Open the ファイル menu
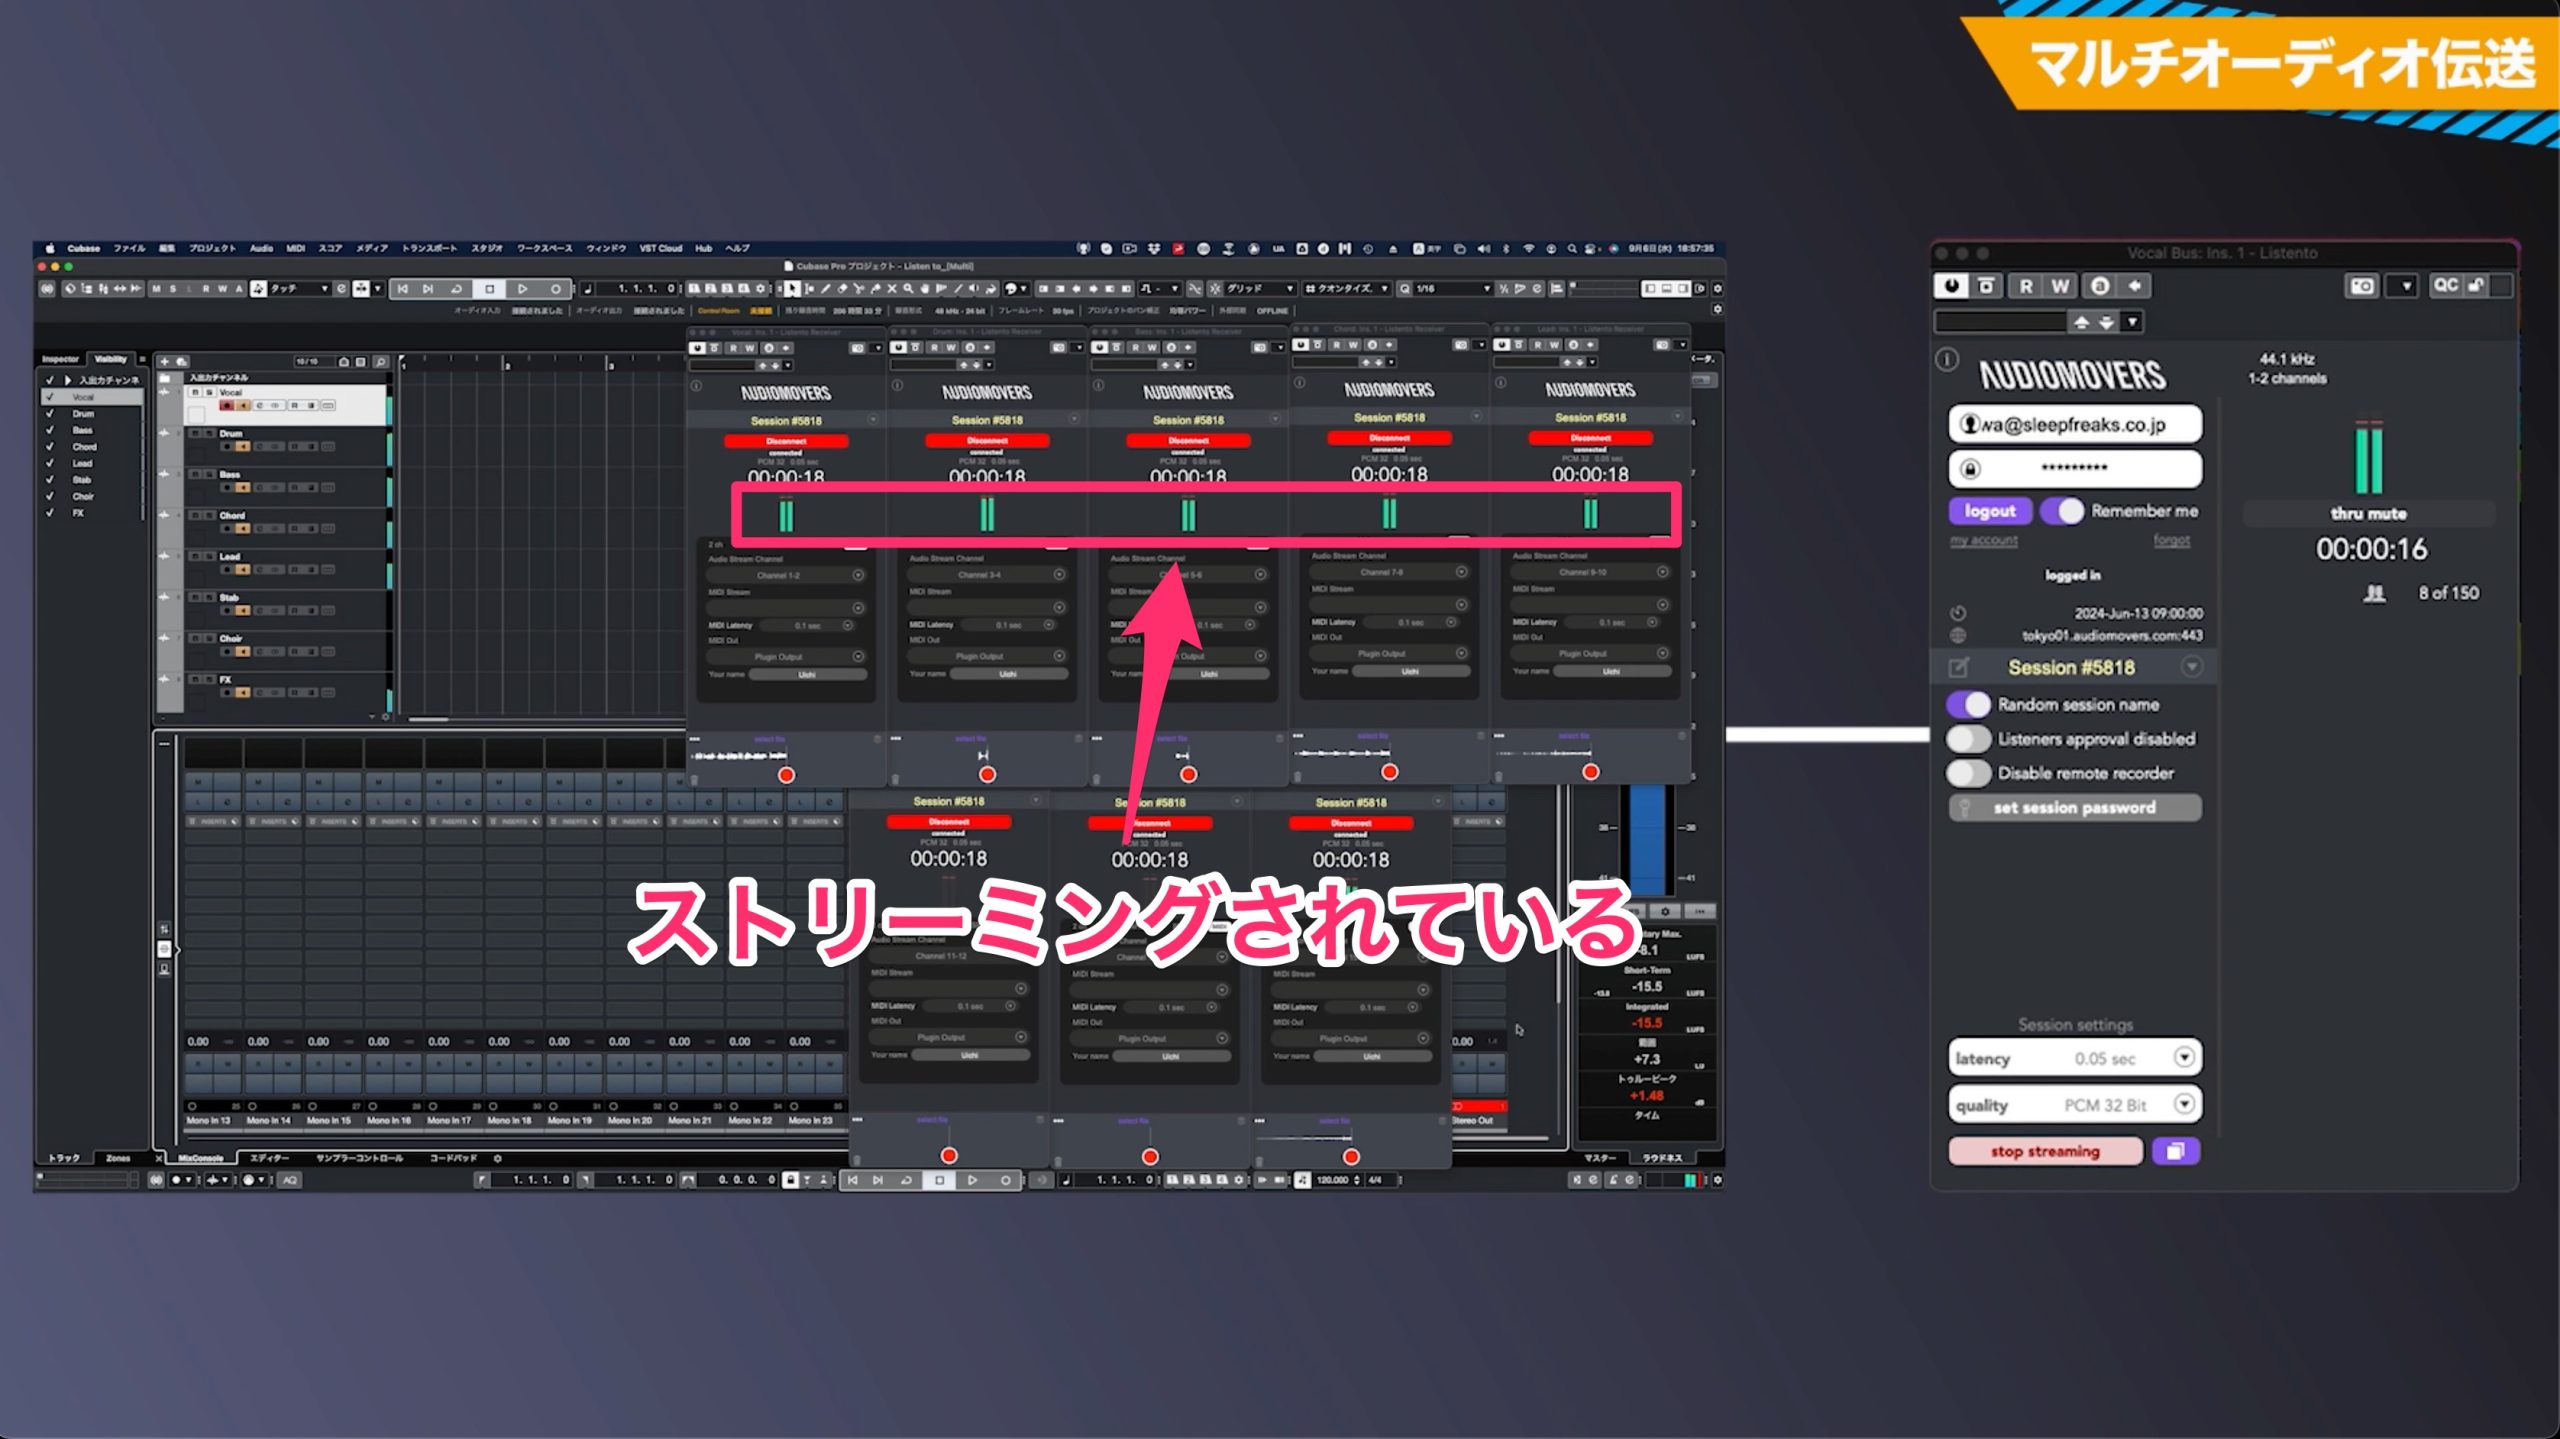2560x1439 pixels. (129, 248)
